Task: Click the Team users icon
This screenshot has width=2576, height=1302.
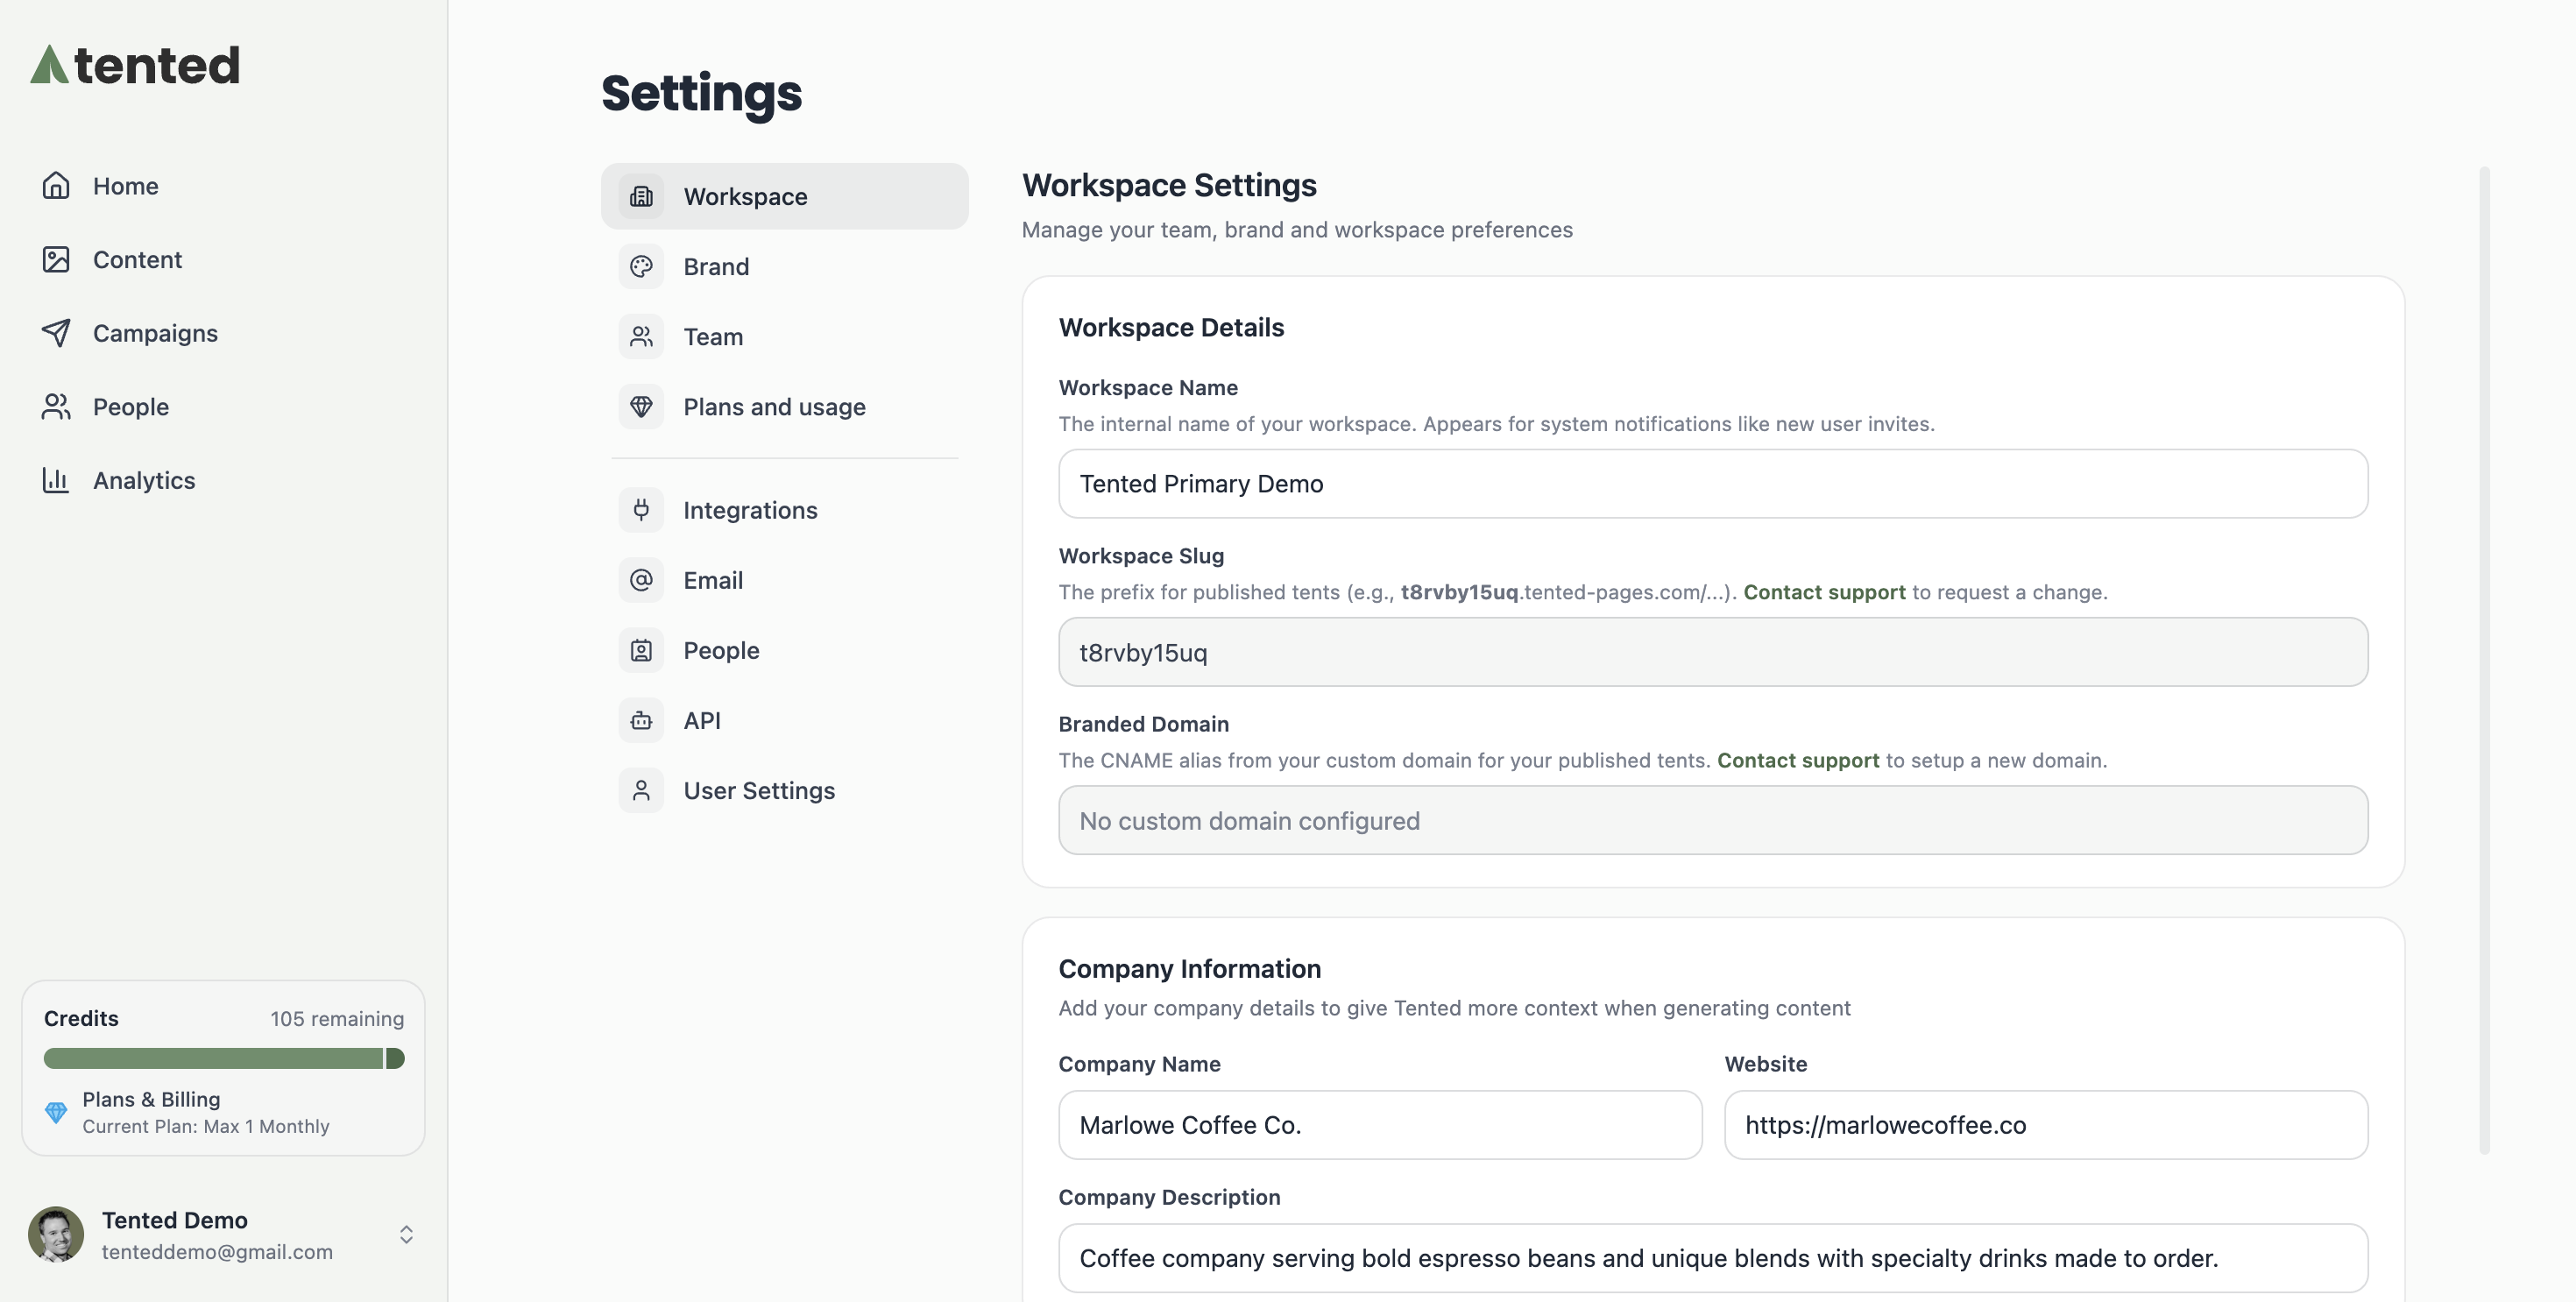Action: point(641,336)
